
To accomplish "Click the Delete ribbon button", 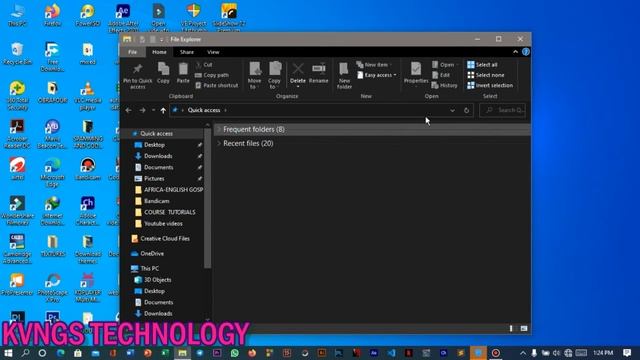I will click(x=298, y=75).
